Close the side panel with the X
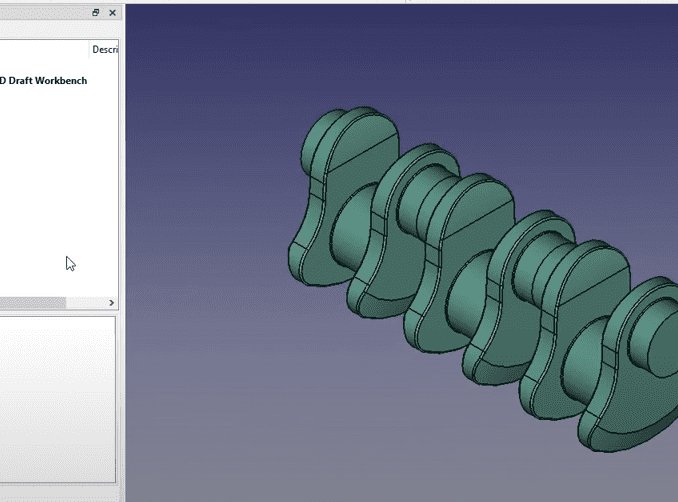Image resolution: width=678 pixels, height=502 pixels. point(112,13)
